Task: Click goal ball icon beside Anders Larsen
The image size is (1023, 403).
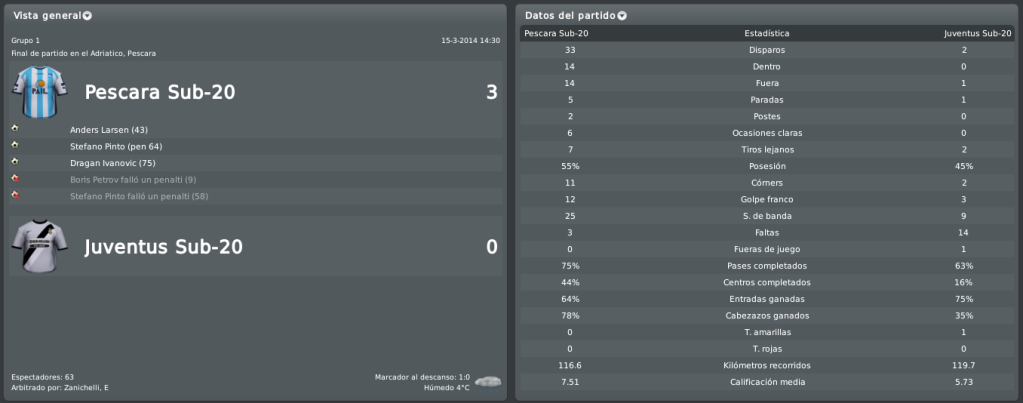Action: (15, 128)
